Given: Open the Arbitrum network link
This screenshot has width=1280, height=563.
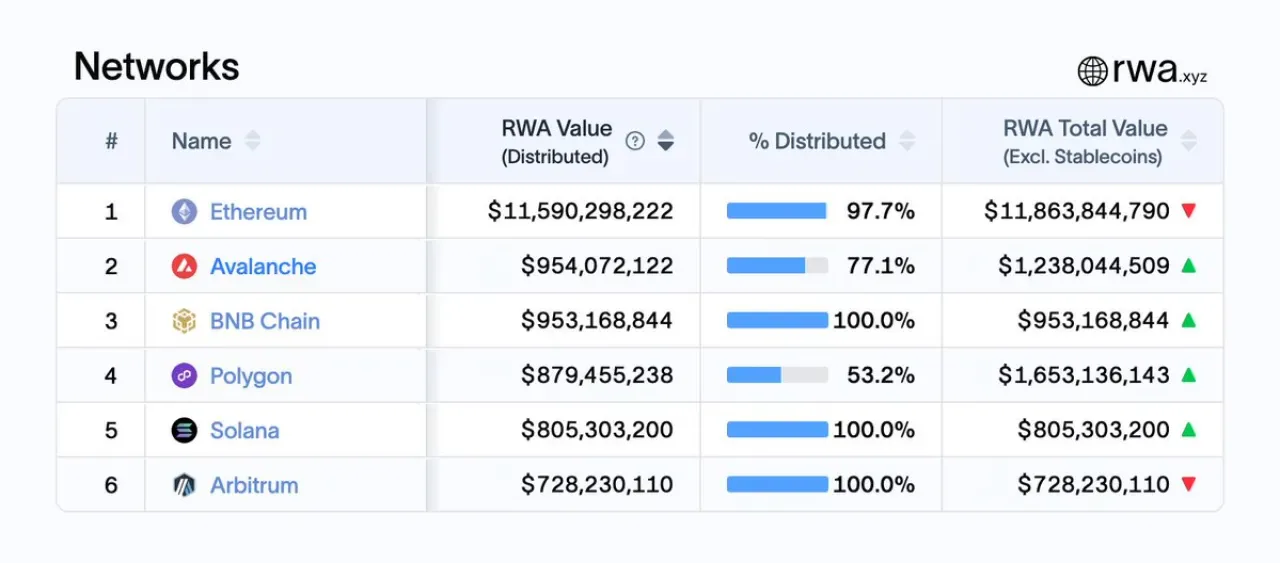Looking at the screenshot, I should point(254,485).
